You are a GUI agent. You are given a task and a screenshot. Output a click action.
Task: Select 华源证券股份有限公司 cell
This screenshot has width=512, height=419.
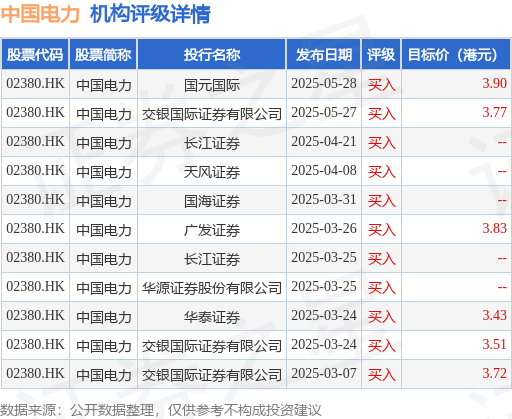212,288
